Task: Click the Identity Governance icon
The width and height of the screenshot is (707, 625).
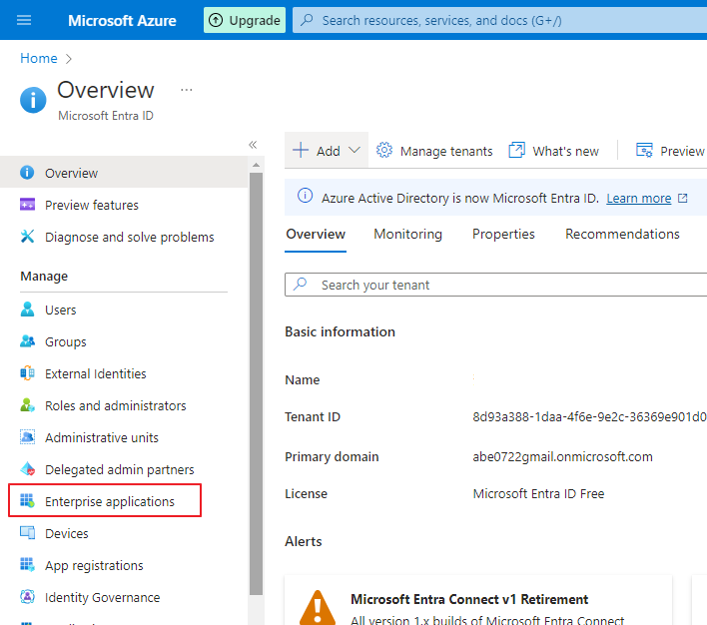Action: coord(28,598)
